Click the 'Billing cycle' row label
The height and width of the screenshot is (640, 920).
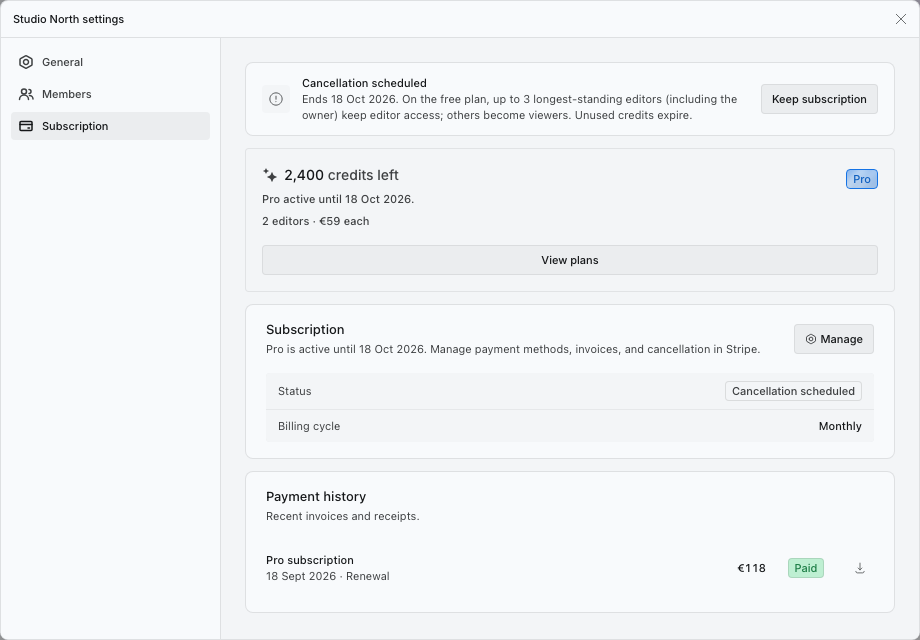(x=309, y=426)
